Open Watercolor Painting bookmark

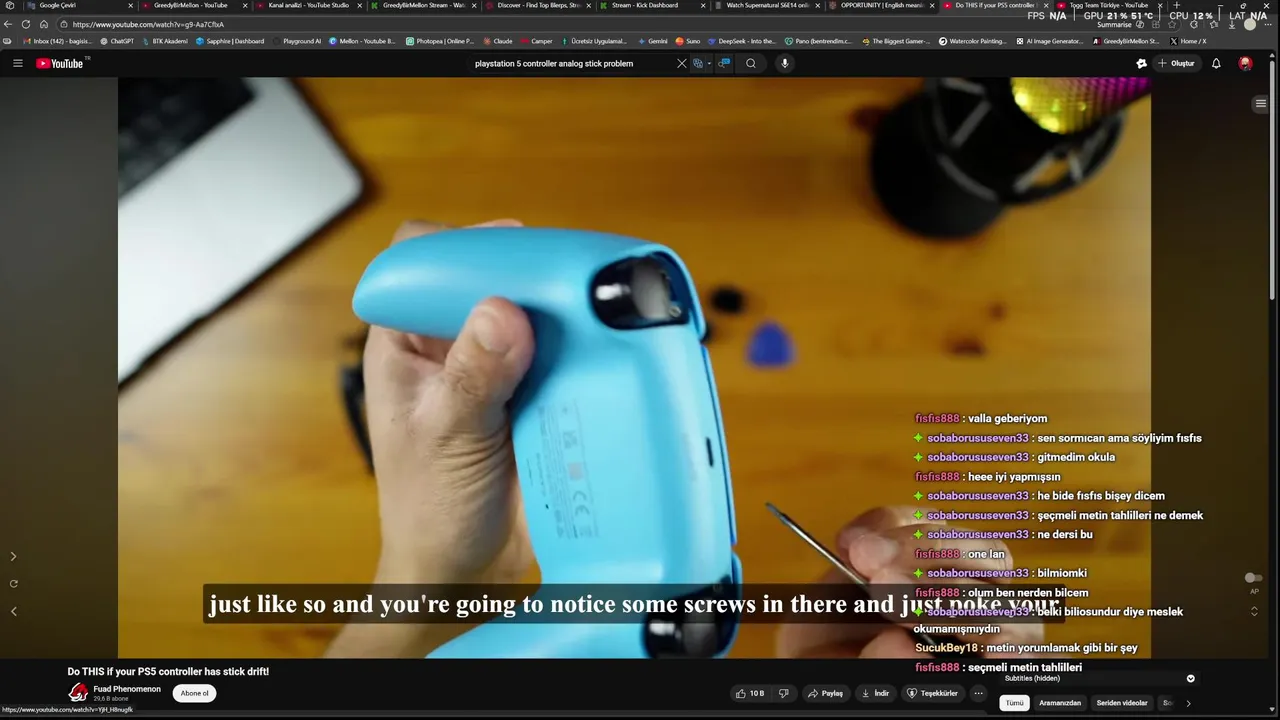[973, 41]
